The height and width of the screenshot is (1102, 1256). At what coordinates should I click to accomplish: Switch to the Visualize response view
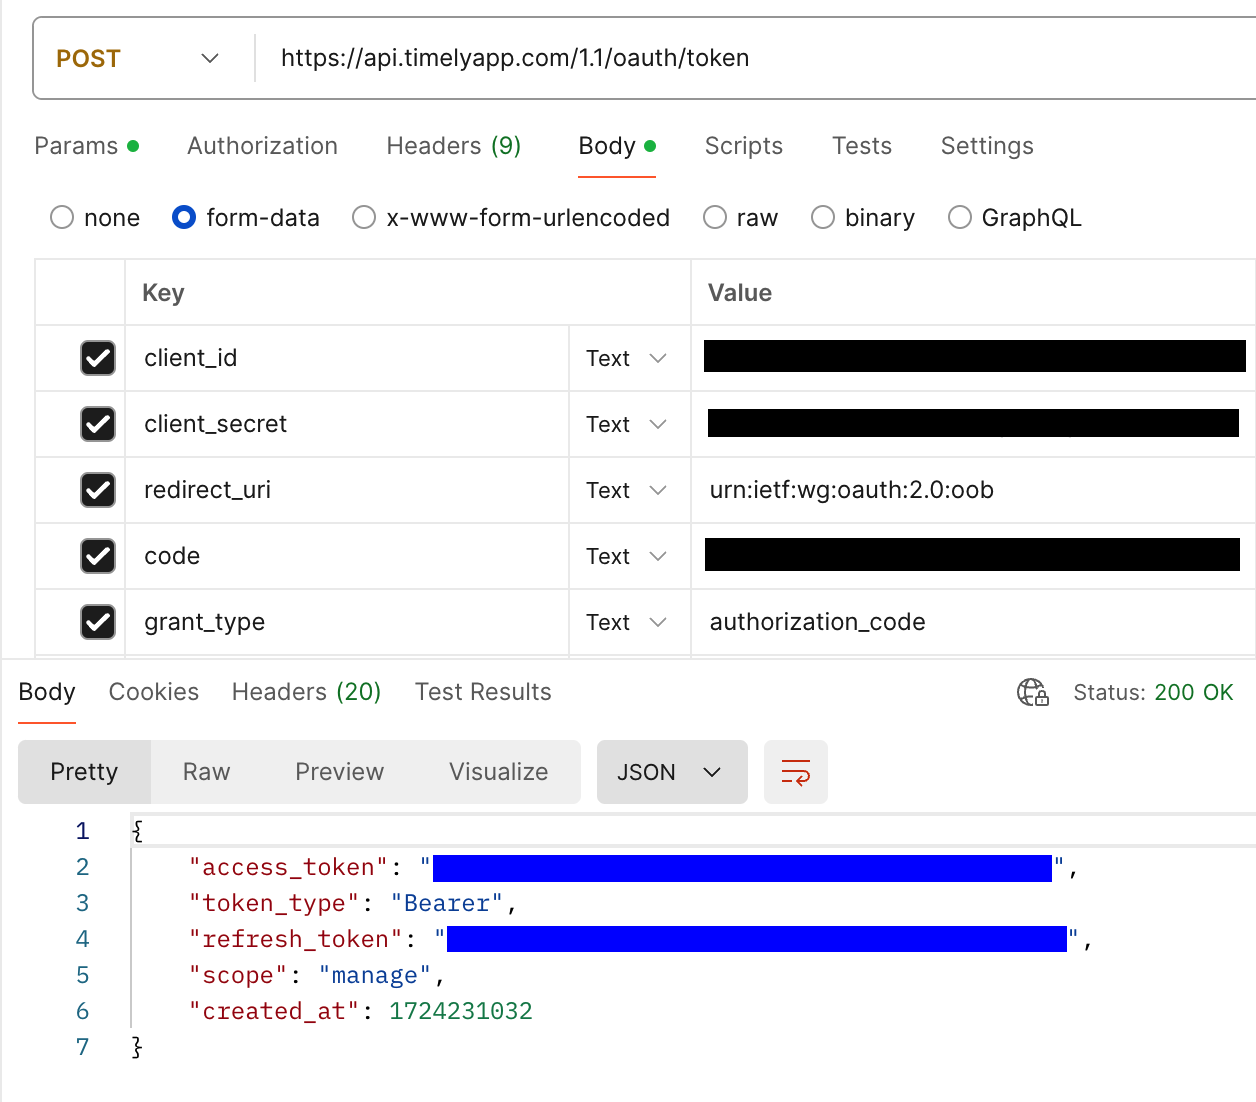498,772
